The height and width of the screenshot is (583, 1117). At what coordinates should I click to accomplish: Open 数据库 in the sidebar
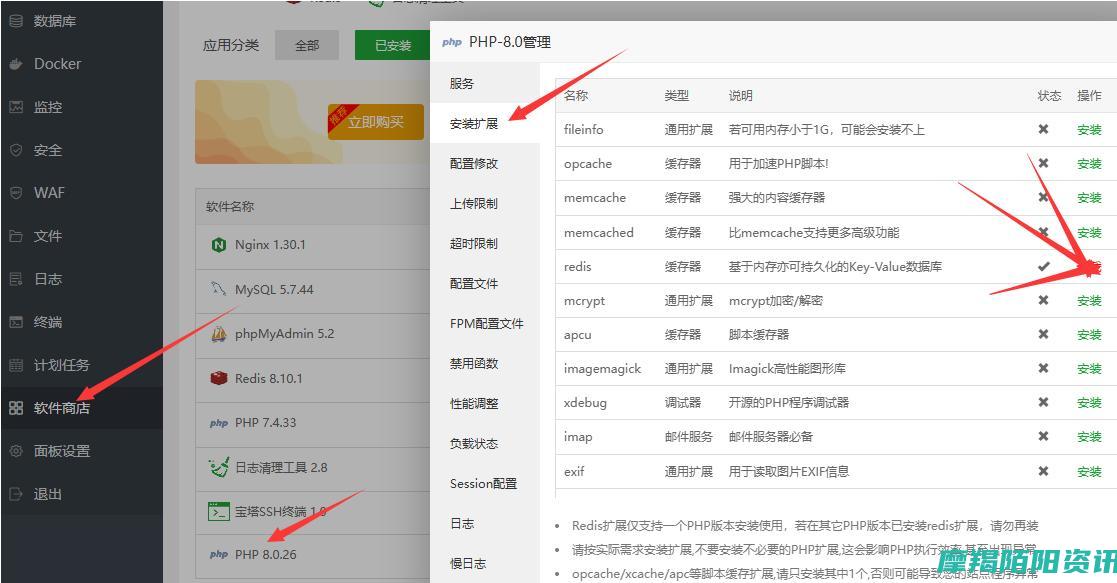pyautogui.click(x=55, y=21)
